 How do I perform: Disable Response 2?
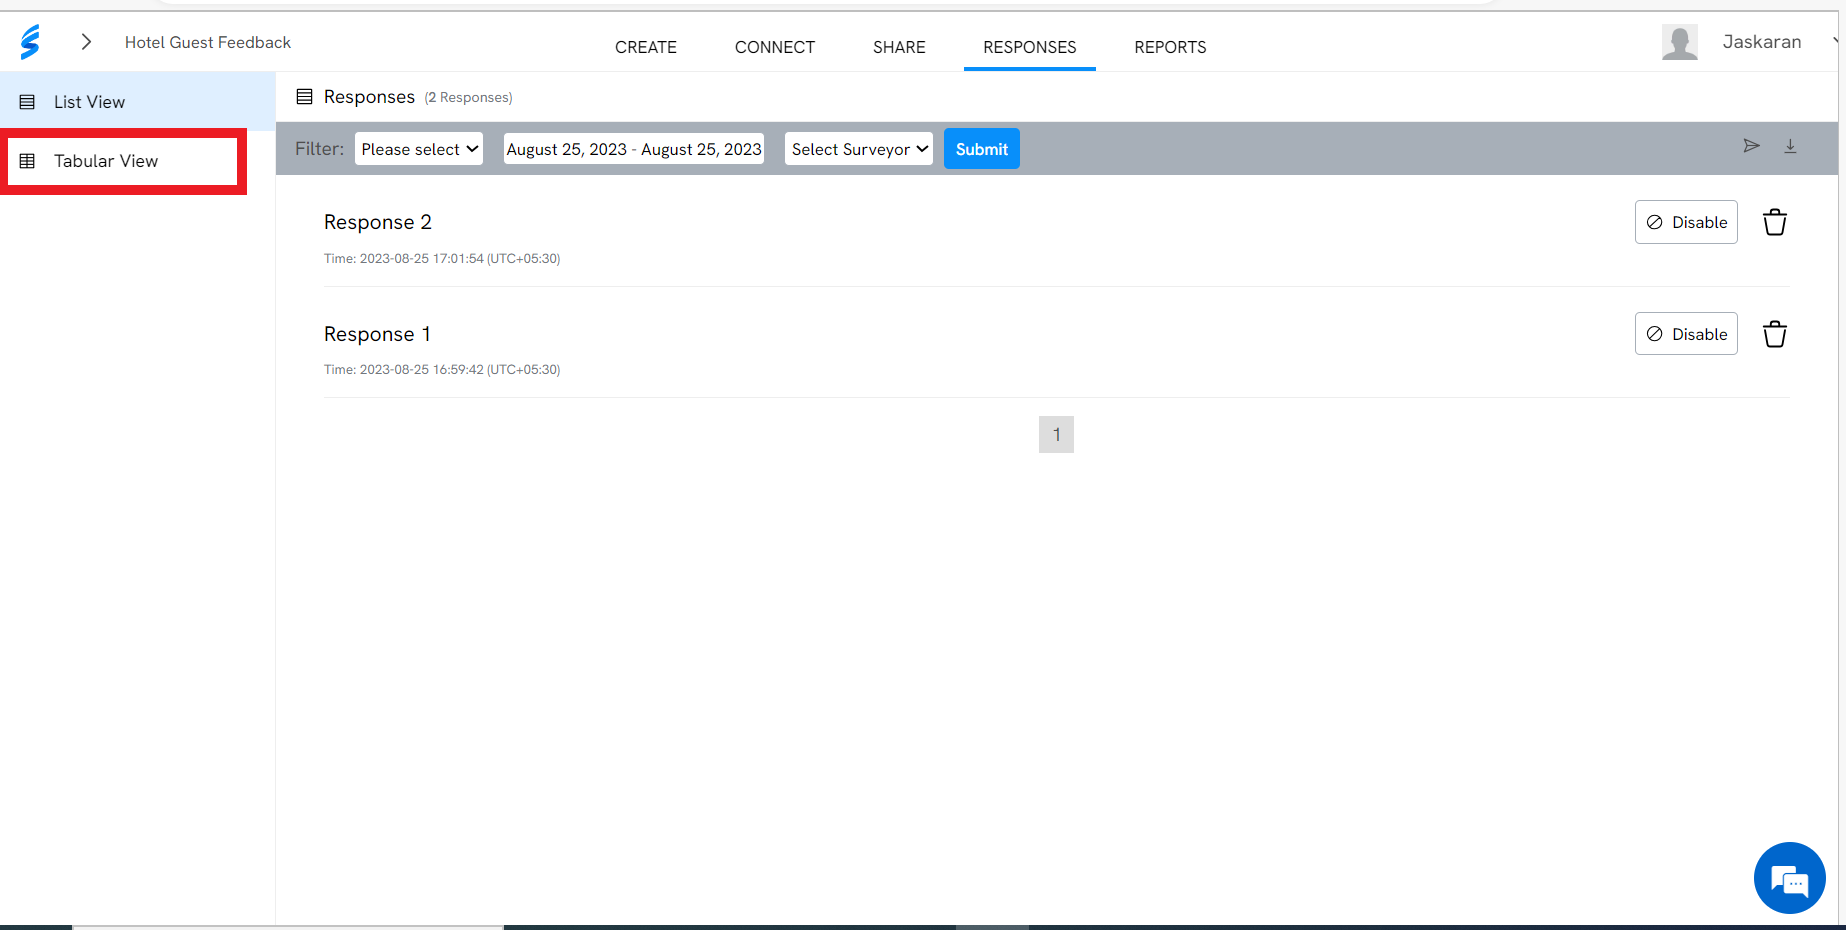[1686, 222]
